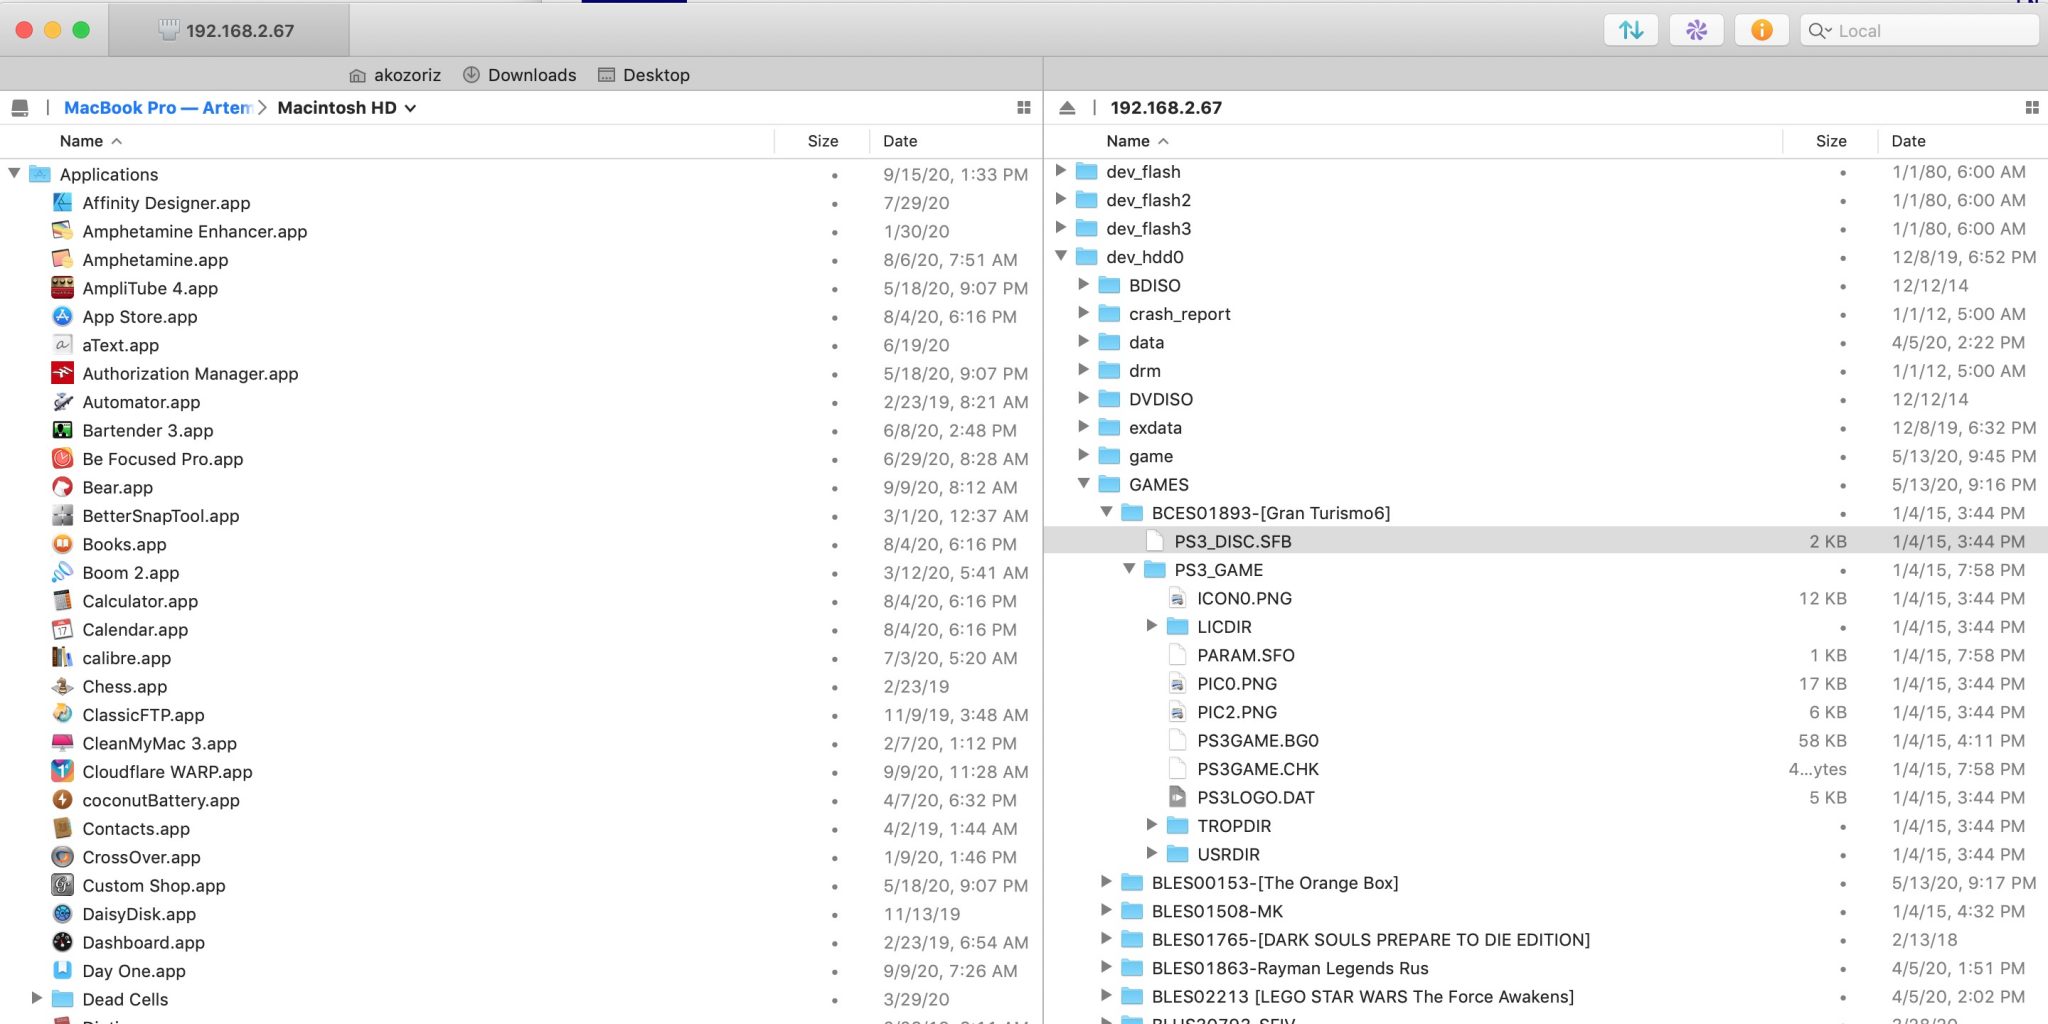
Task: Expand the BDISO folder
Action: click(1084, 285)
